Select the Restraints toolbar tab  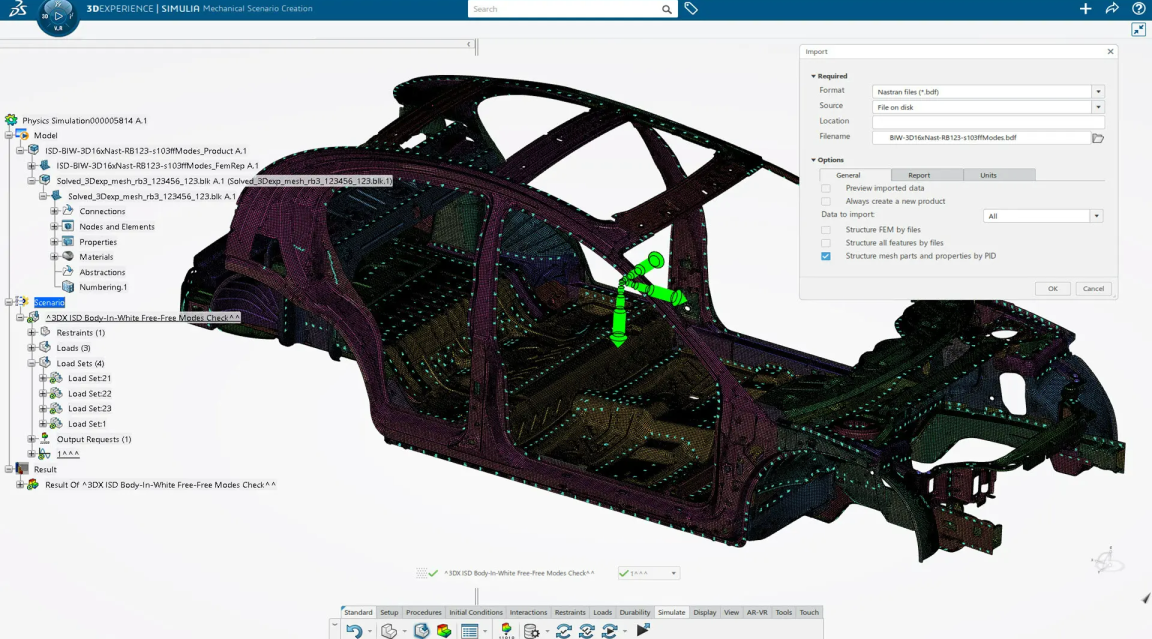coord(570,612)
